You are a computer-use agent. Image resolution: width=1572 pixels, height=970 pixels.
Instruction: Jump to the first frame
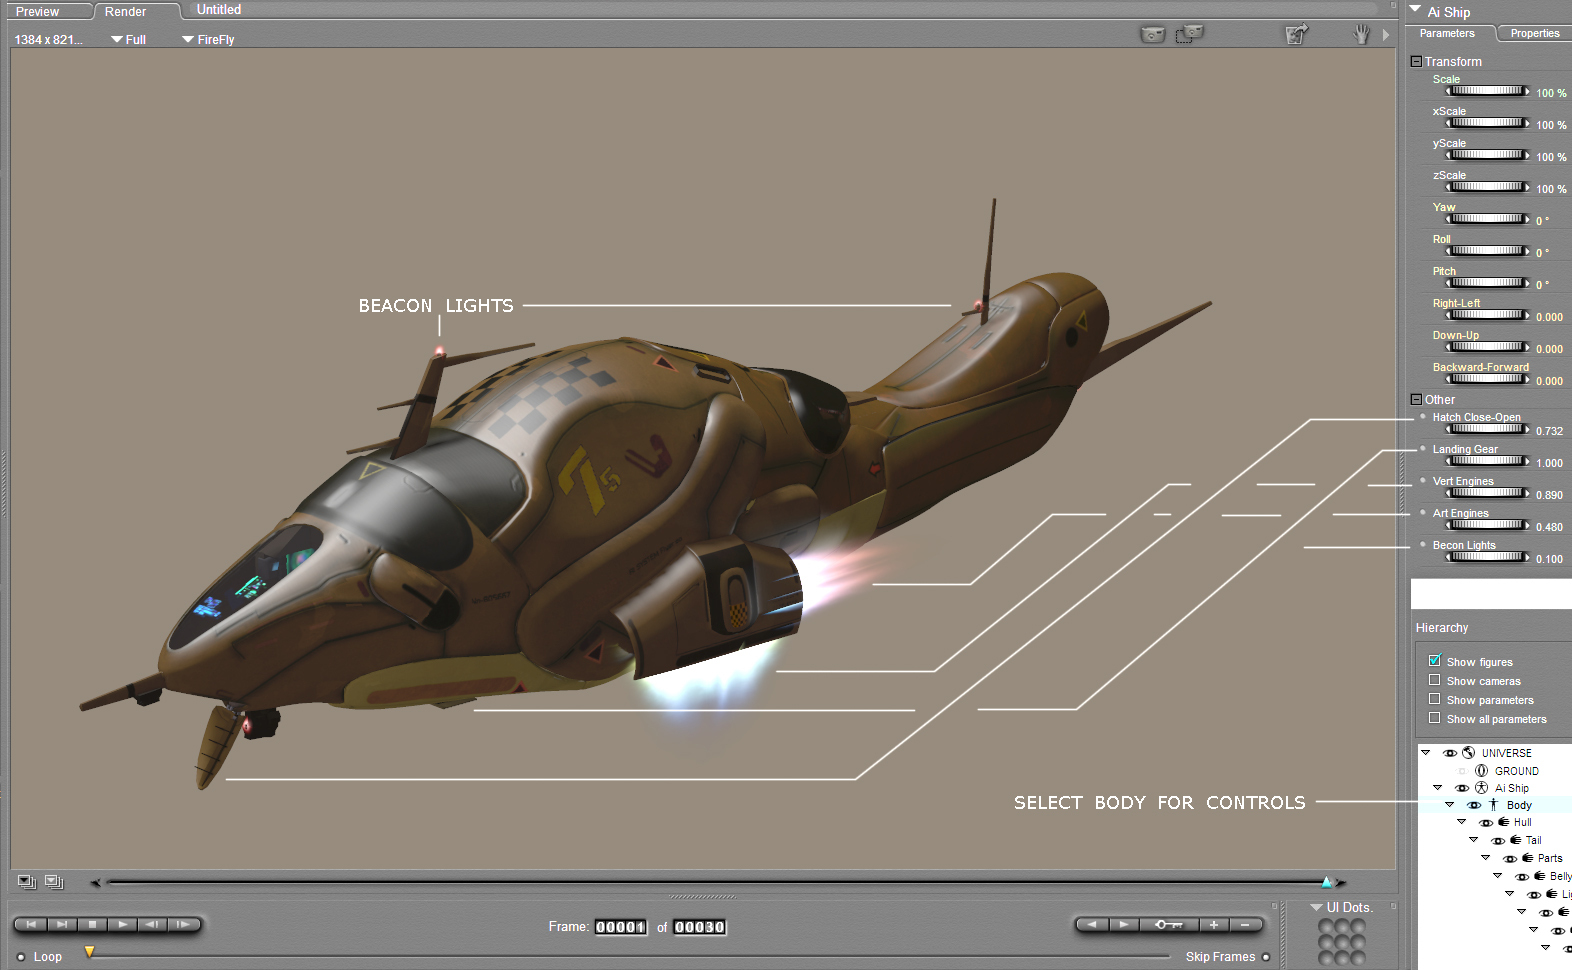(x=31, y=925)
